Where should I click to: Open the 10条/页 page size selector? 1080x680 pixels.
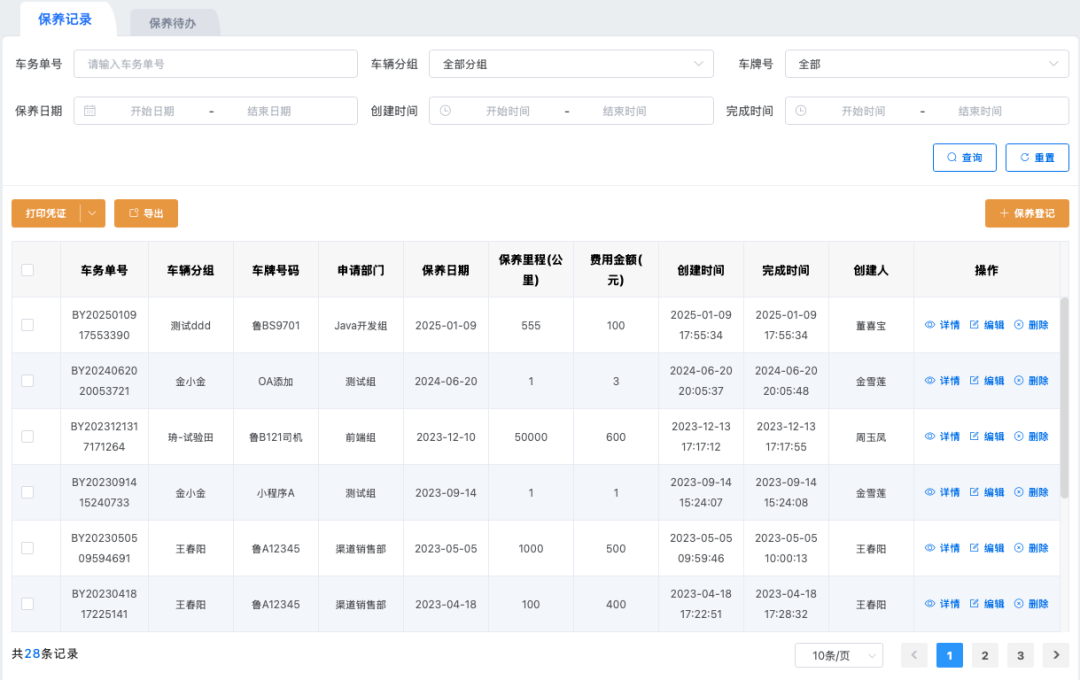(839, 655)
